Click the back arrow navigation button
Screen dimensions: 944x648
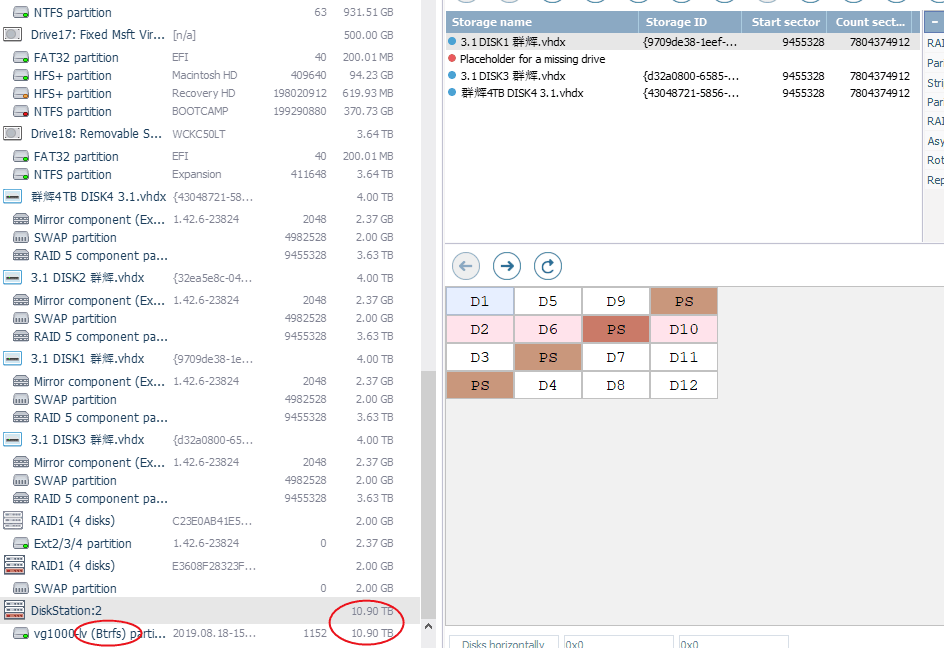(466, 266)
